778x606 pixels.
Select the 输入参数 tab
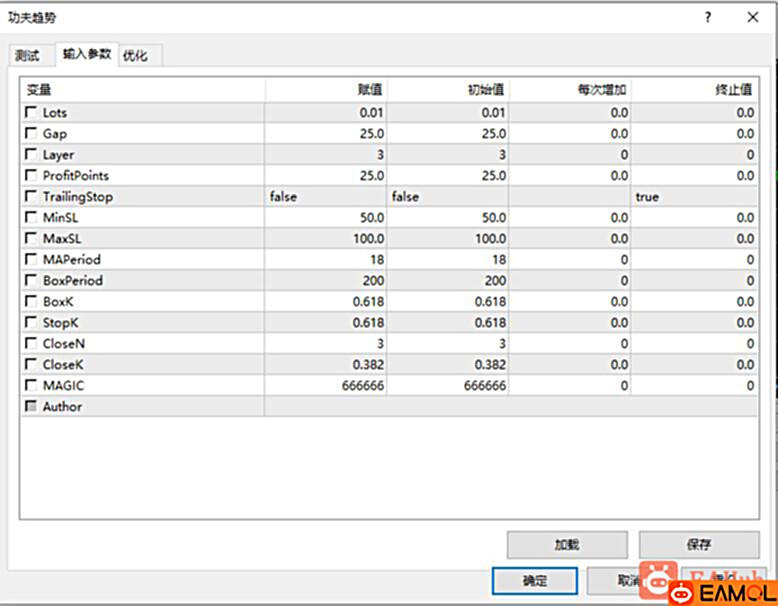(x=86, y=54)
